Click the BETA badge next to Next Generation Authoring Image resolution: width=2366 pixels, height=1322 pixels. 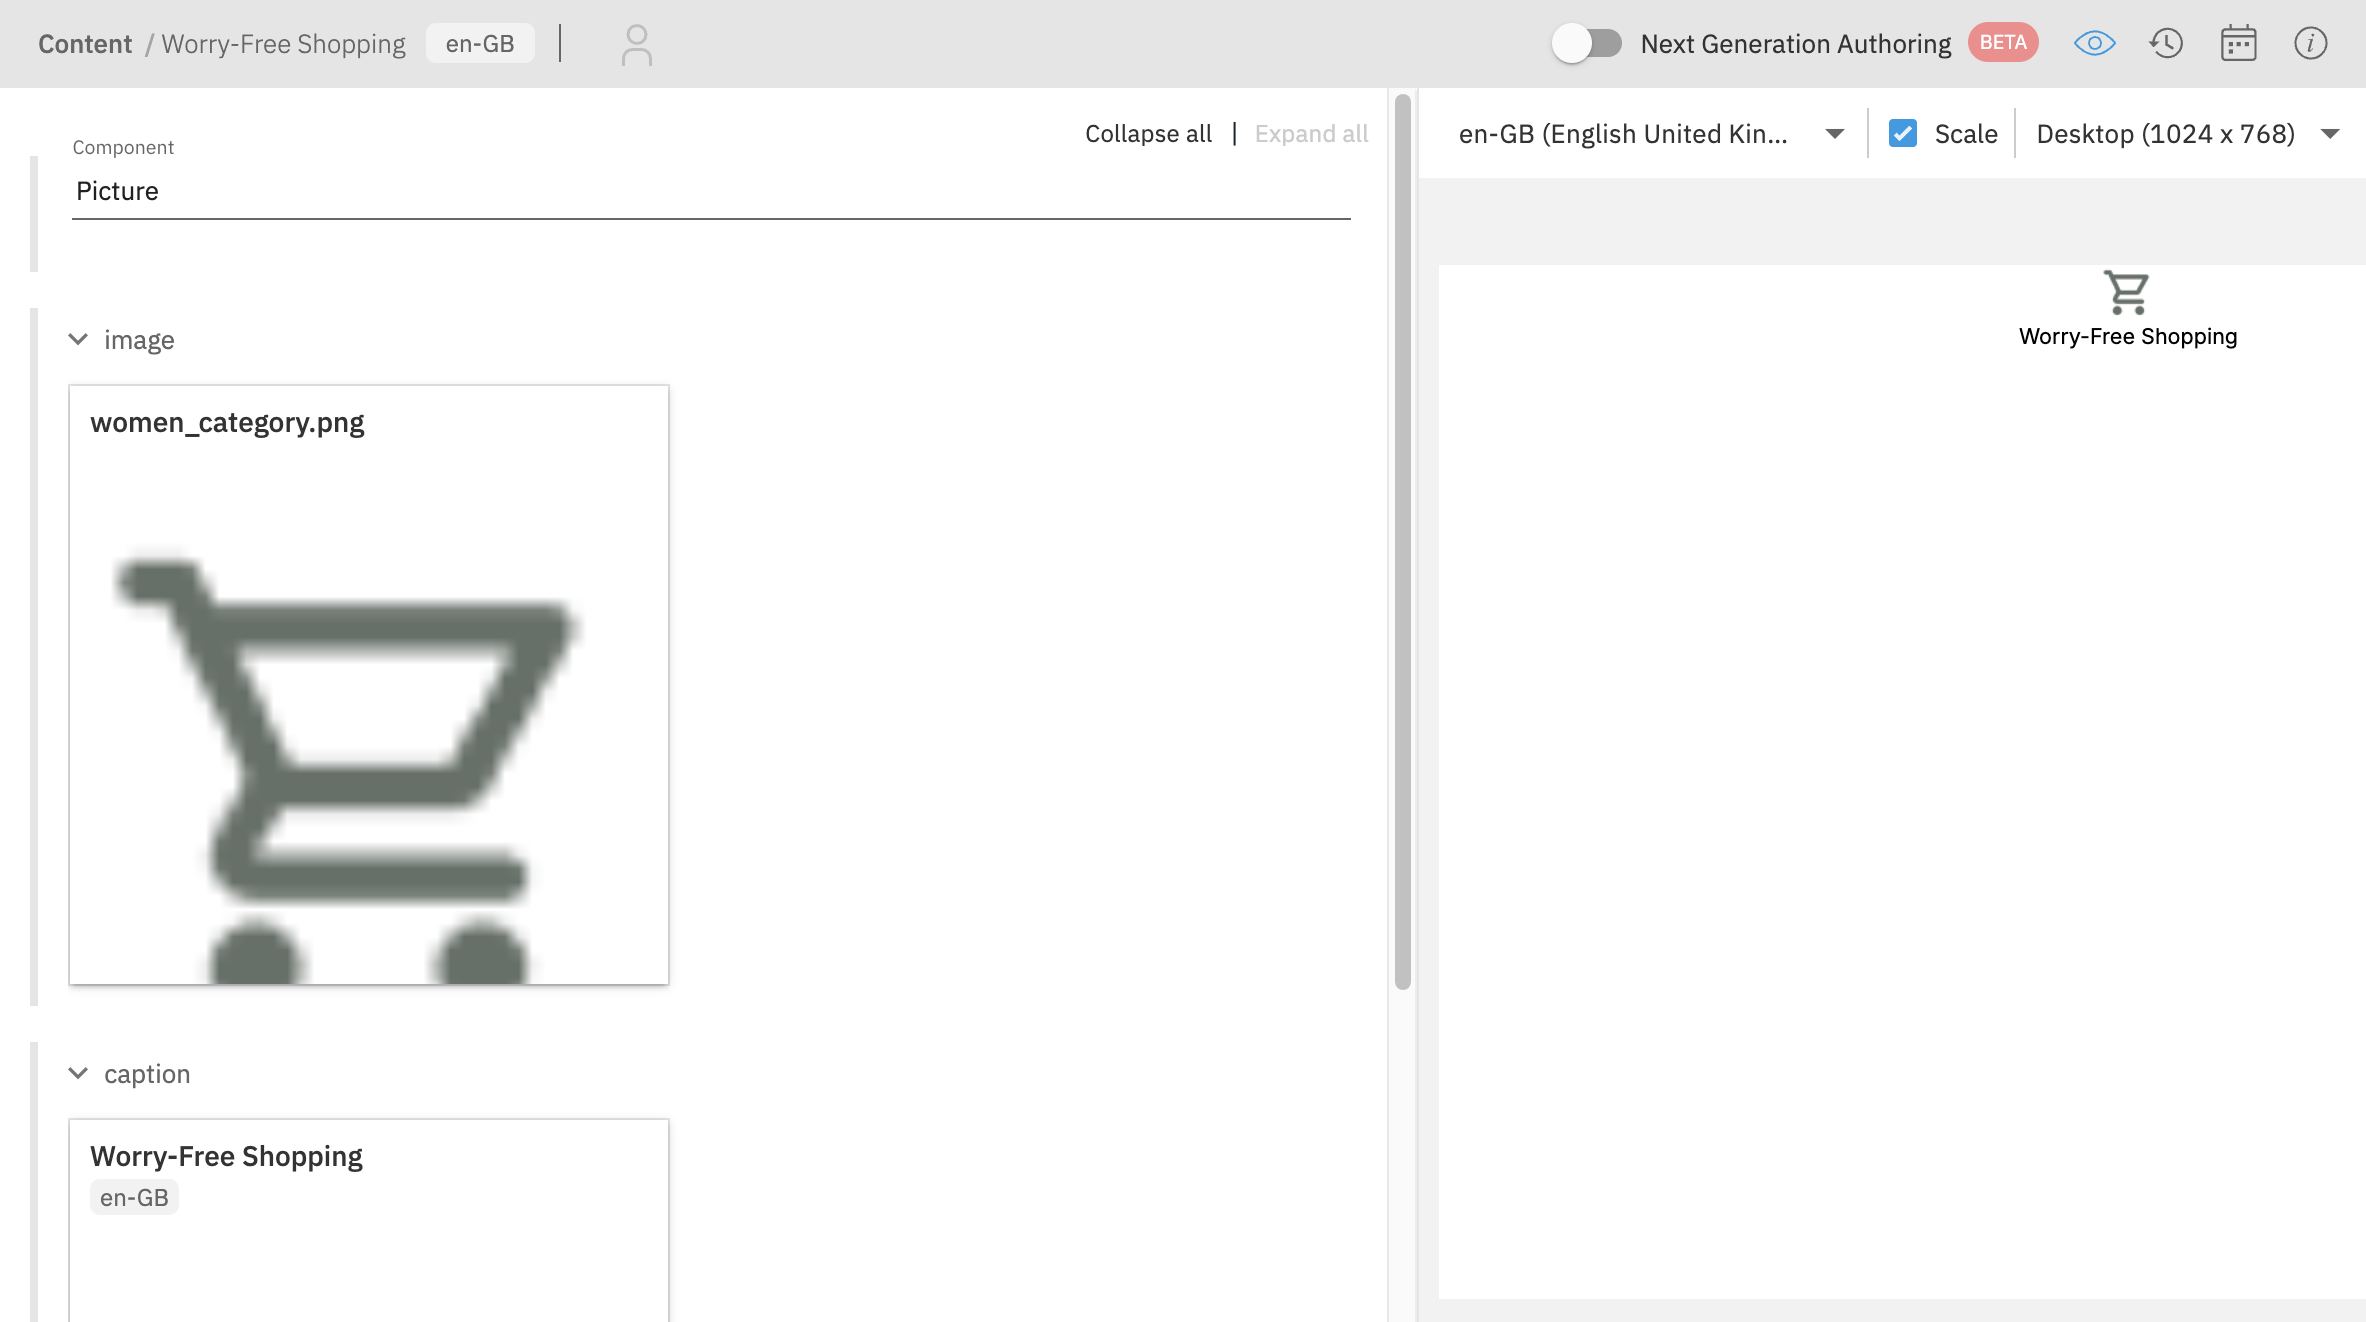click(x=2003, y=42)
